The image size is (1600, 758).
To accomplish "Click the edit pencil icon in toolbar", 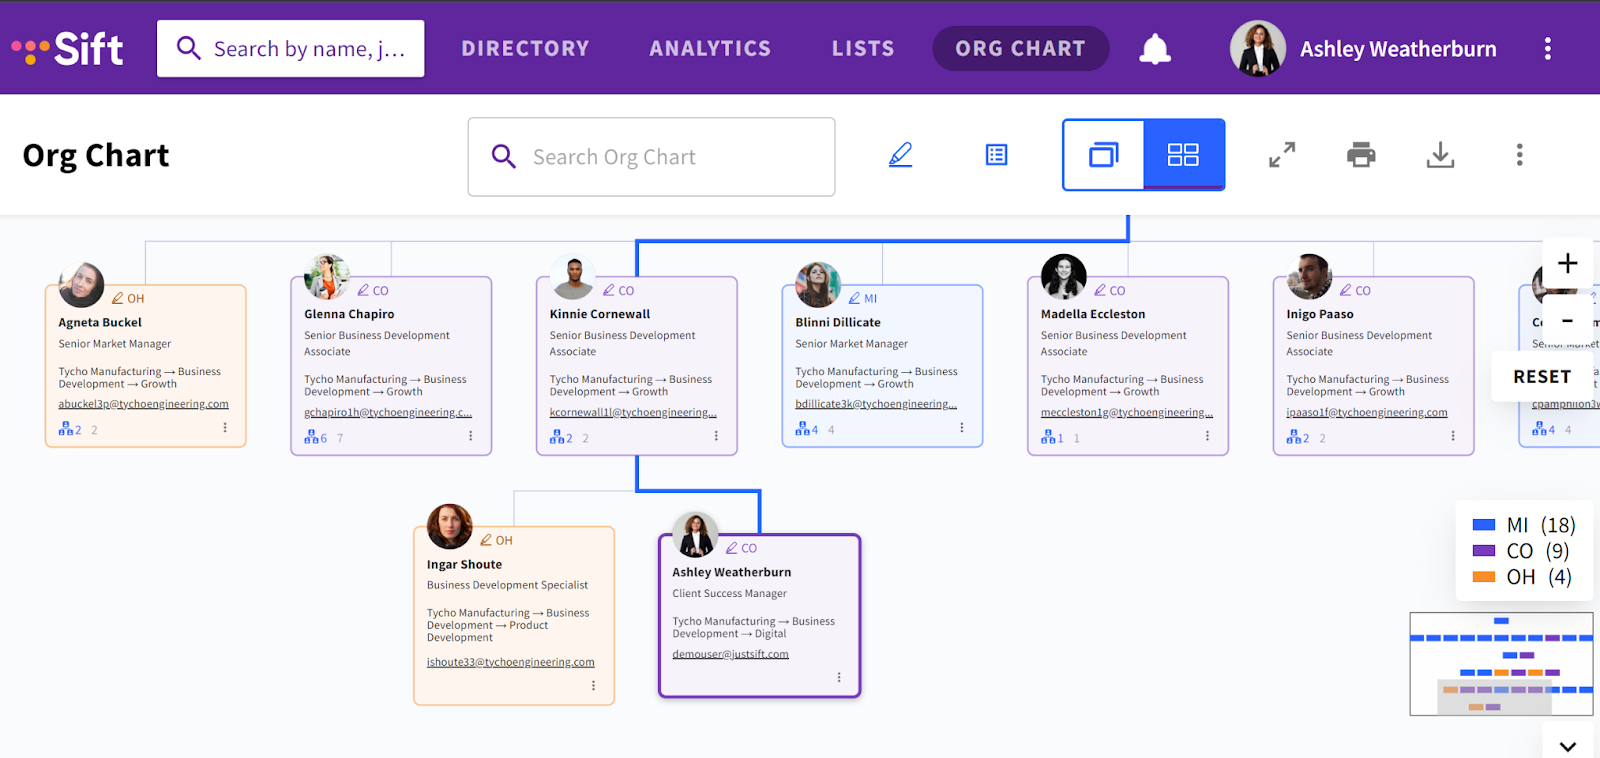I will pos(901,155).
